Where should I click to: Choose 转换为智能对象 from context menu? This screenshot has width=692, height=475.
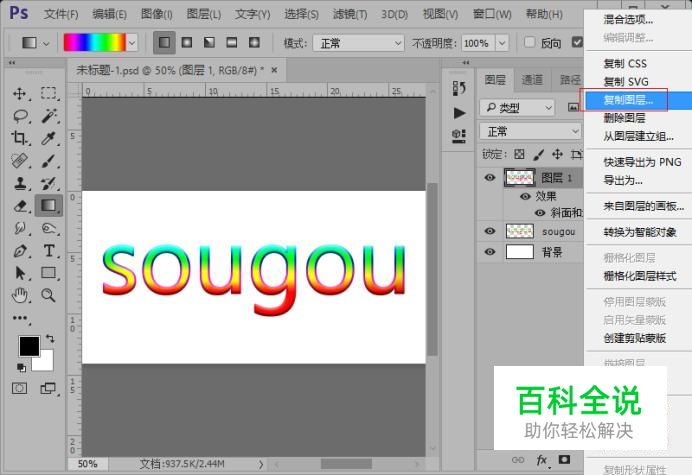coord(638,232)
